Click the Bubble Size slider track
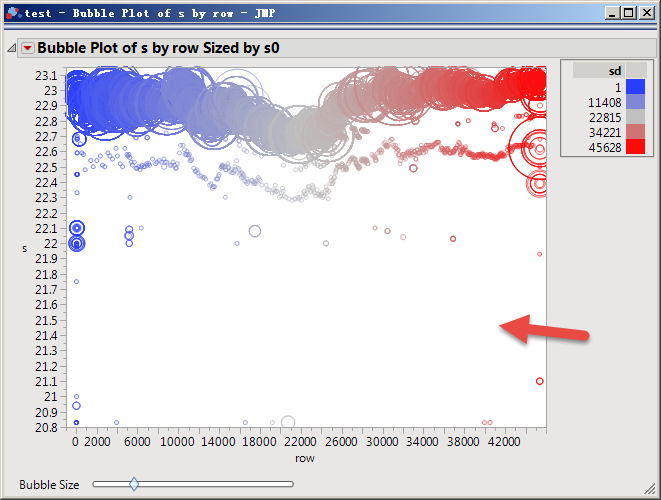The height and width of the screenshot is (500, 661). click(193, 484)
